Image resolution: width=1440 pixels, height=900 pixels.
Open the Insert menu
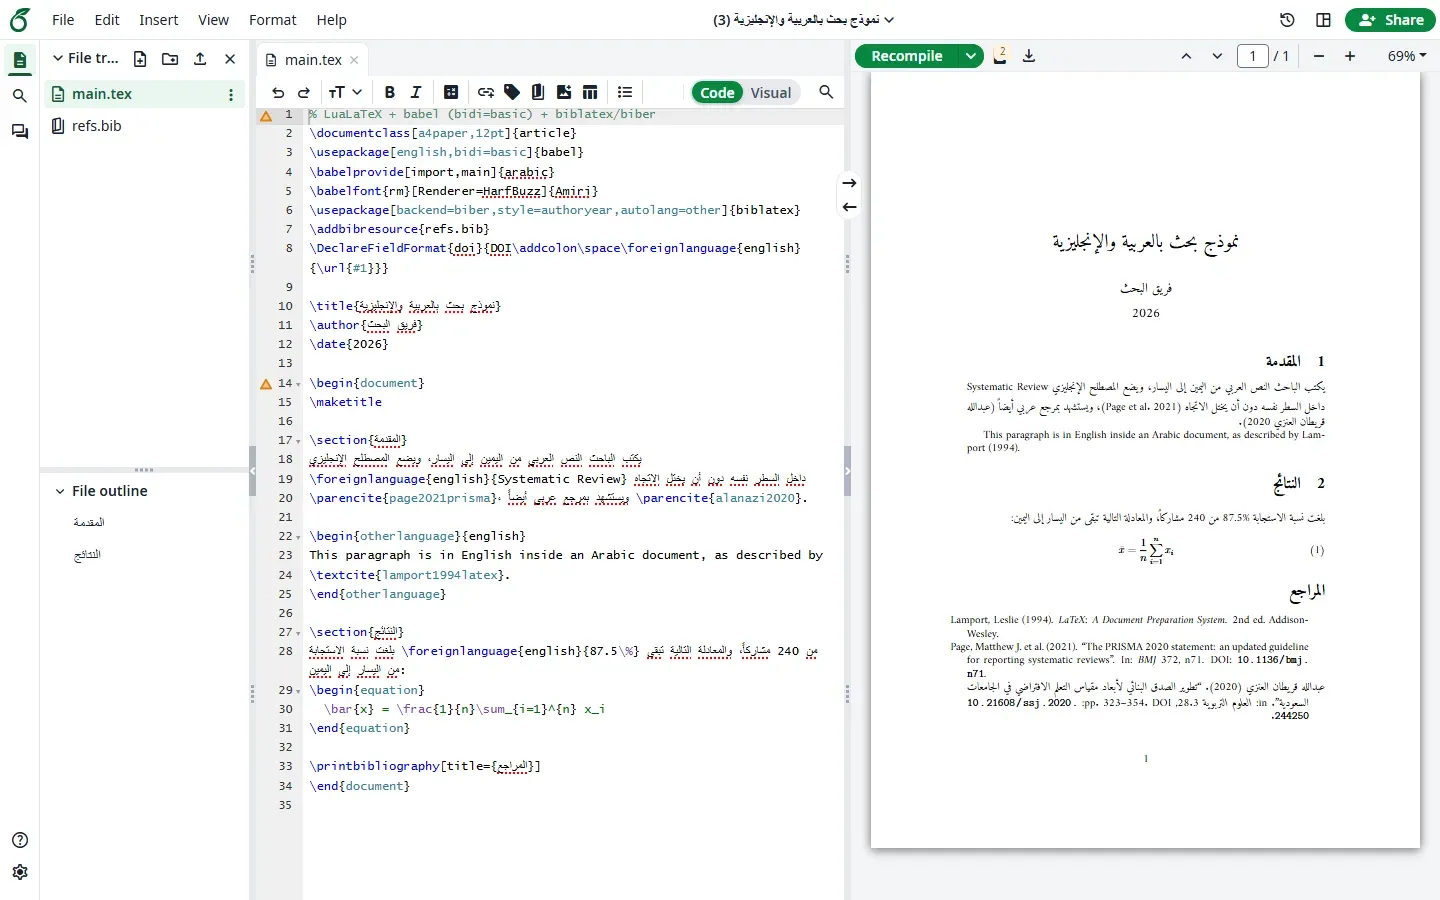[x=159, y=20]
